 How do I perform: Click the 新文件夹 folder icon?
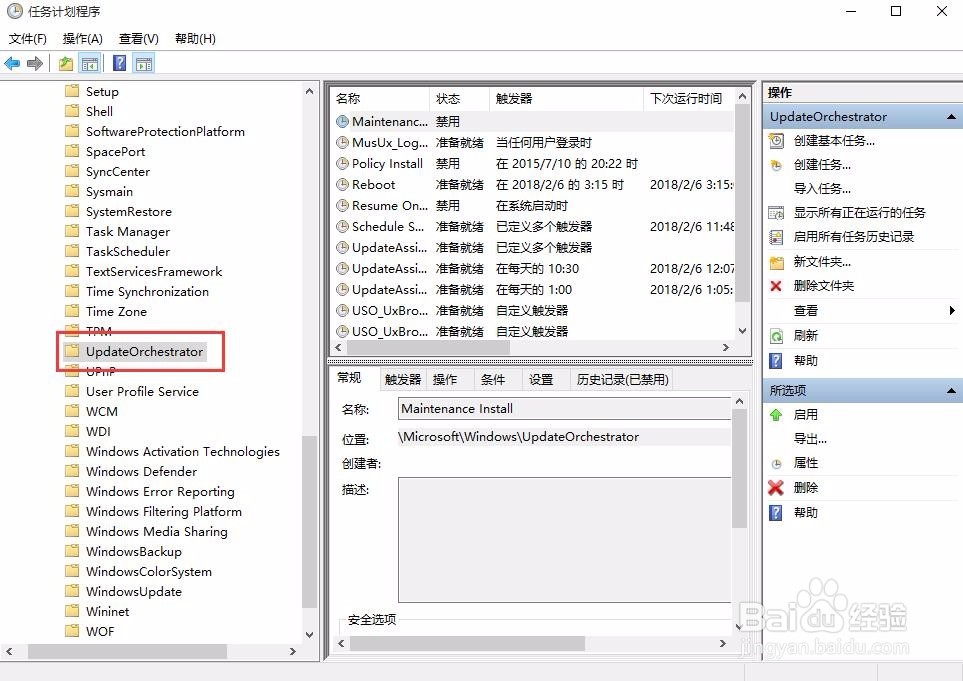(776, 262)
